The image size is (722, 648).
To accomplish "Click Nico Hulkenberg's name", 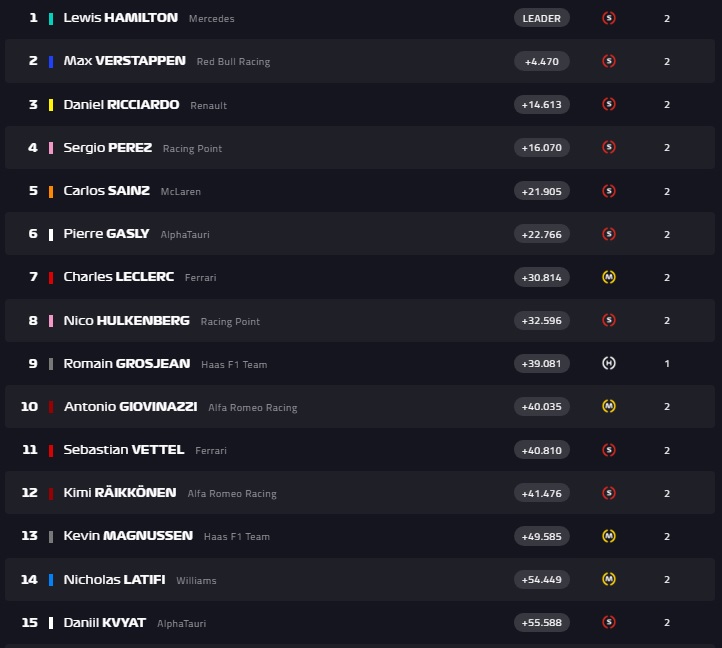I will pyautogui.click(x=126, y=321).
